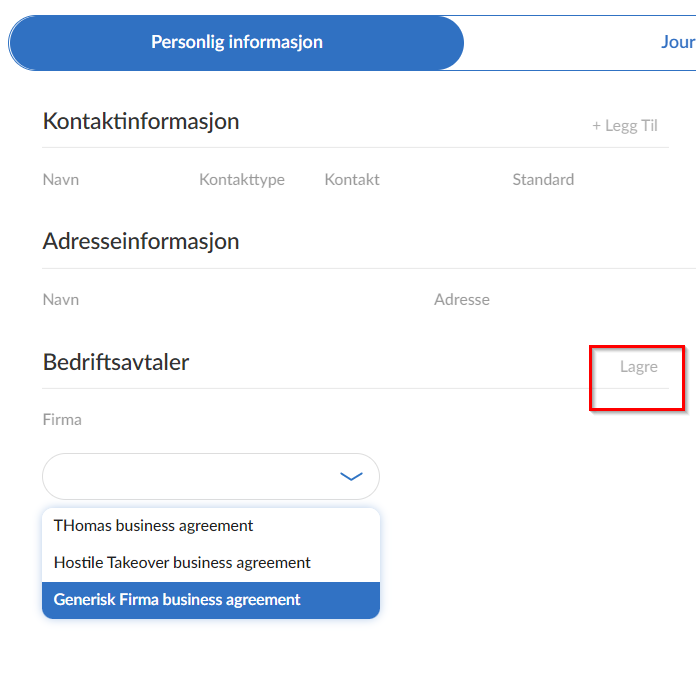
Task: Click the Kontakttype column header
Action: (242, 180)
